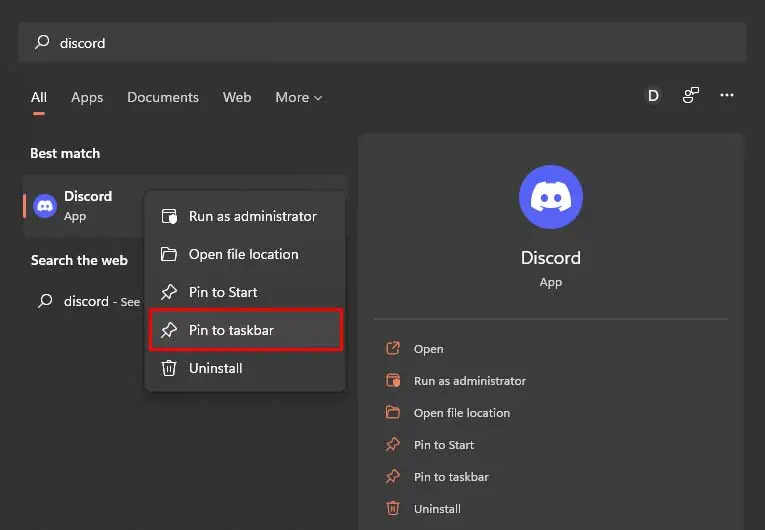
Task: Click the shield icon in context menu
Action: pos(169,216)
